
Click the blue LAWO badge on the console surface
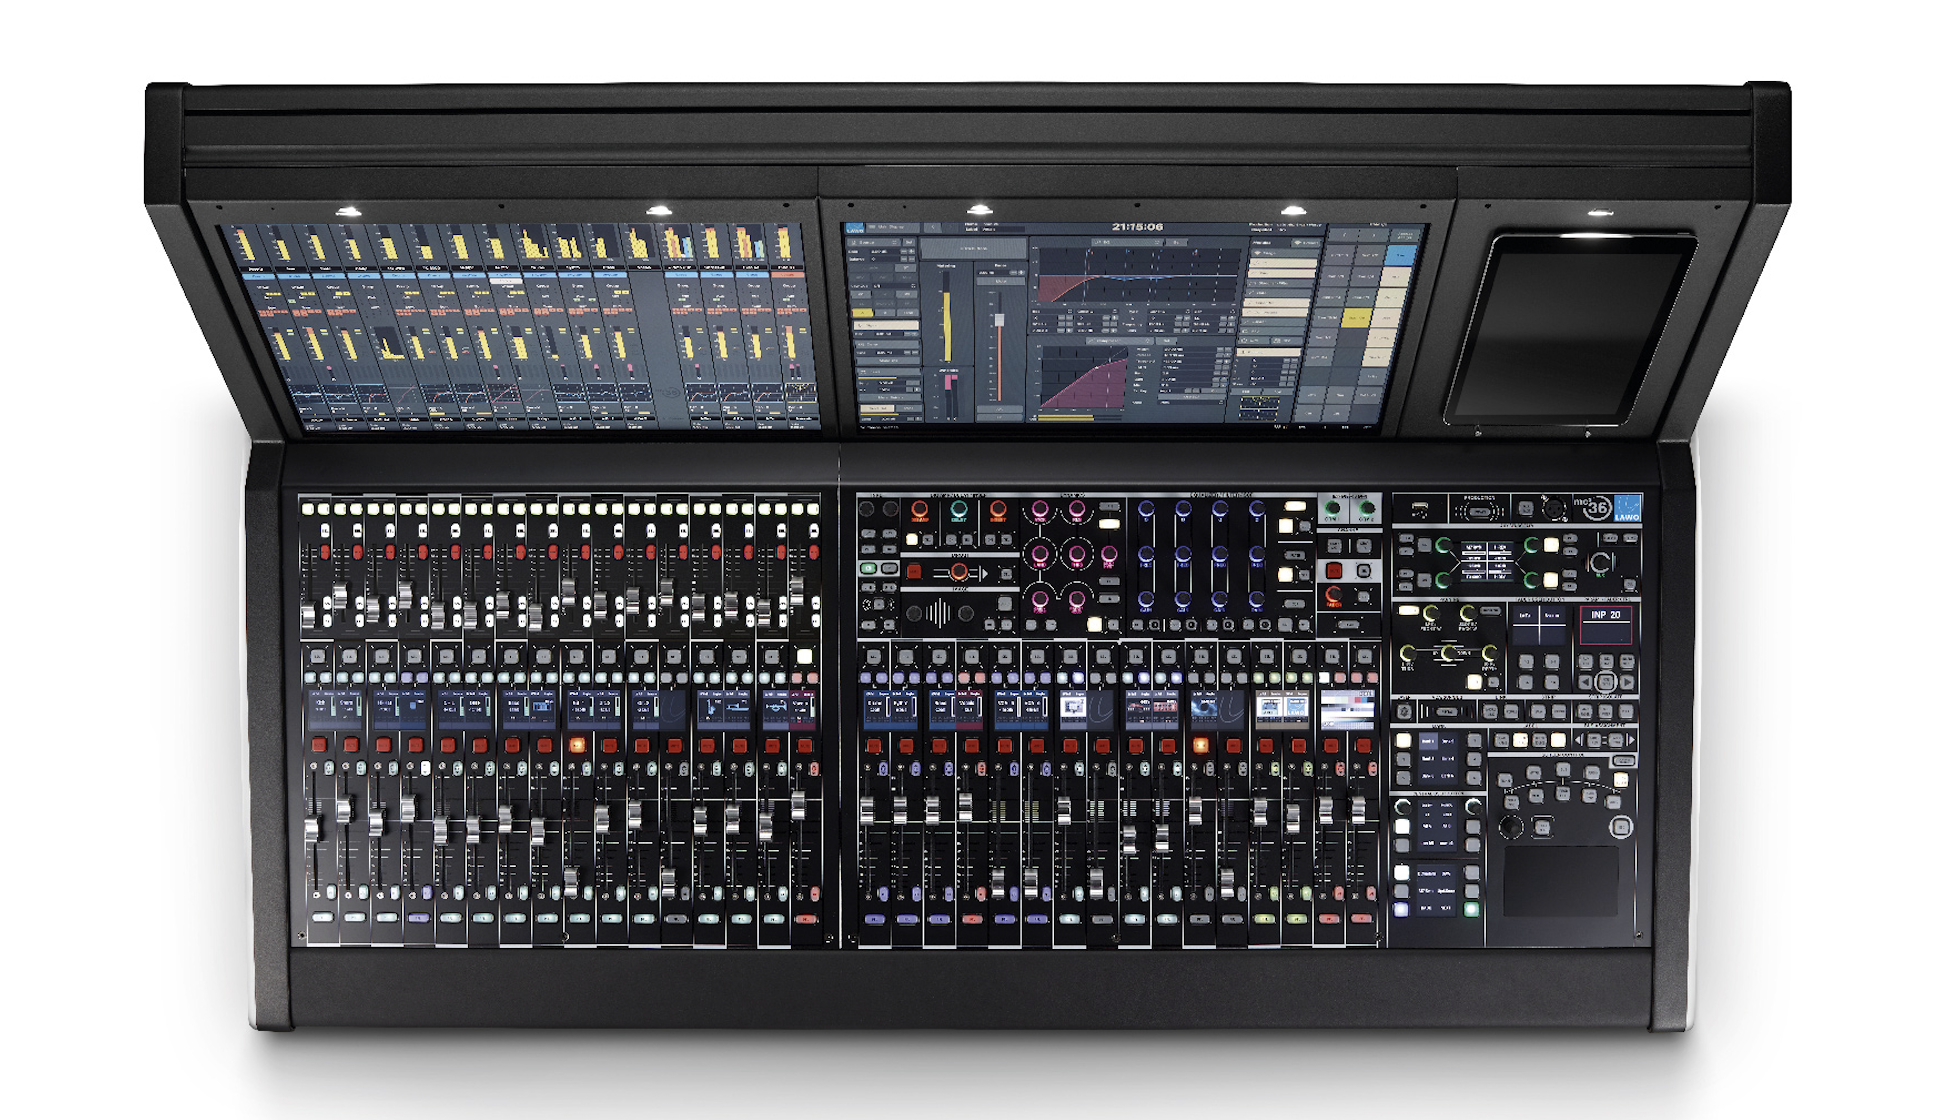1627,508
